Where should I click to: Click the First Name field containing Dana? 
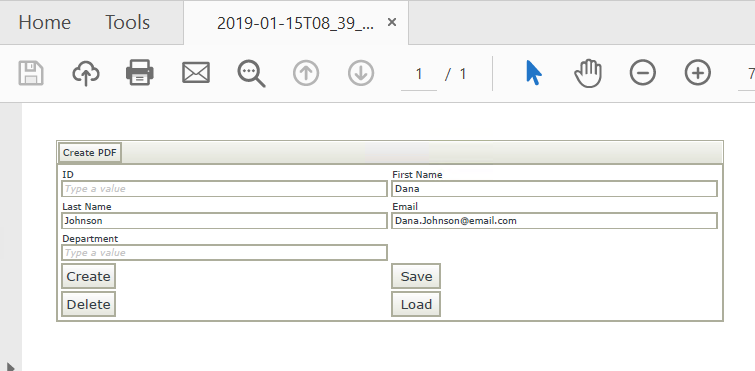coord(555,189)
